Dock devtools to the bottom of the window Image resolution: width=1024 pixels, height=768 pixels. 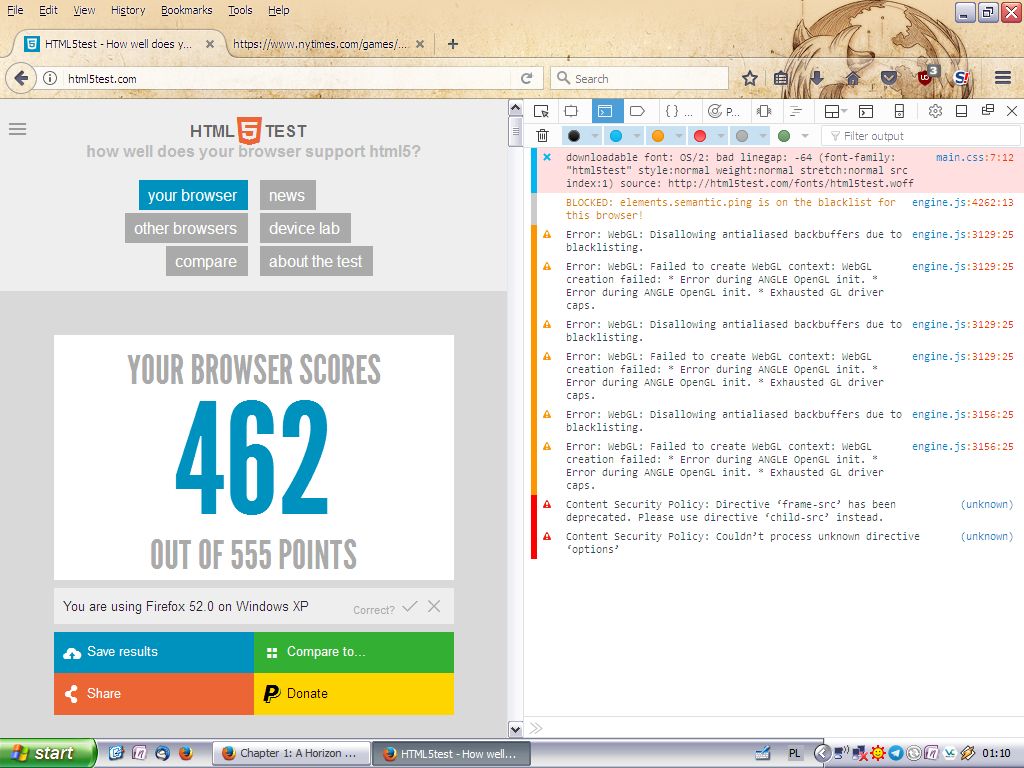[961, 112]
